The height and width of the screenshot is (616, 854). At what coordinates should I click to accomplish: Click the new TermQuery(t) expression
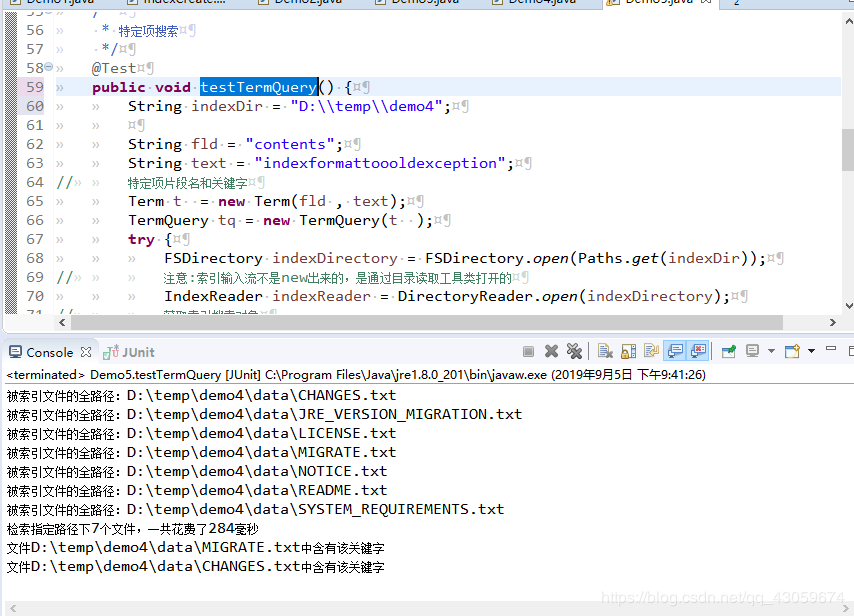pos(344,221)
